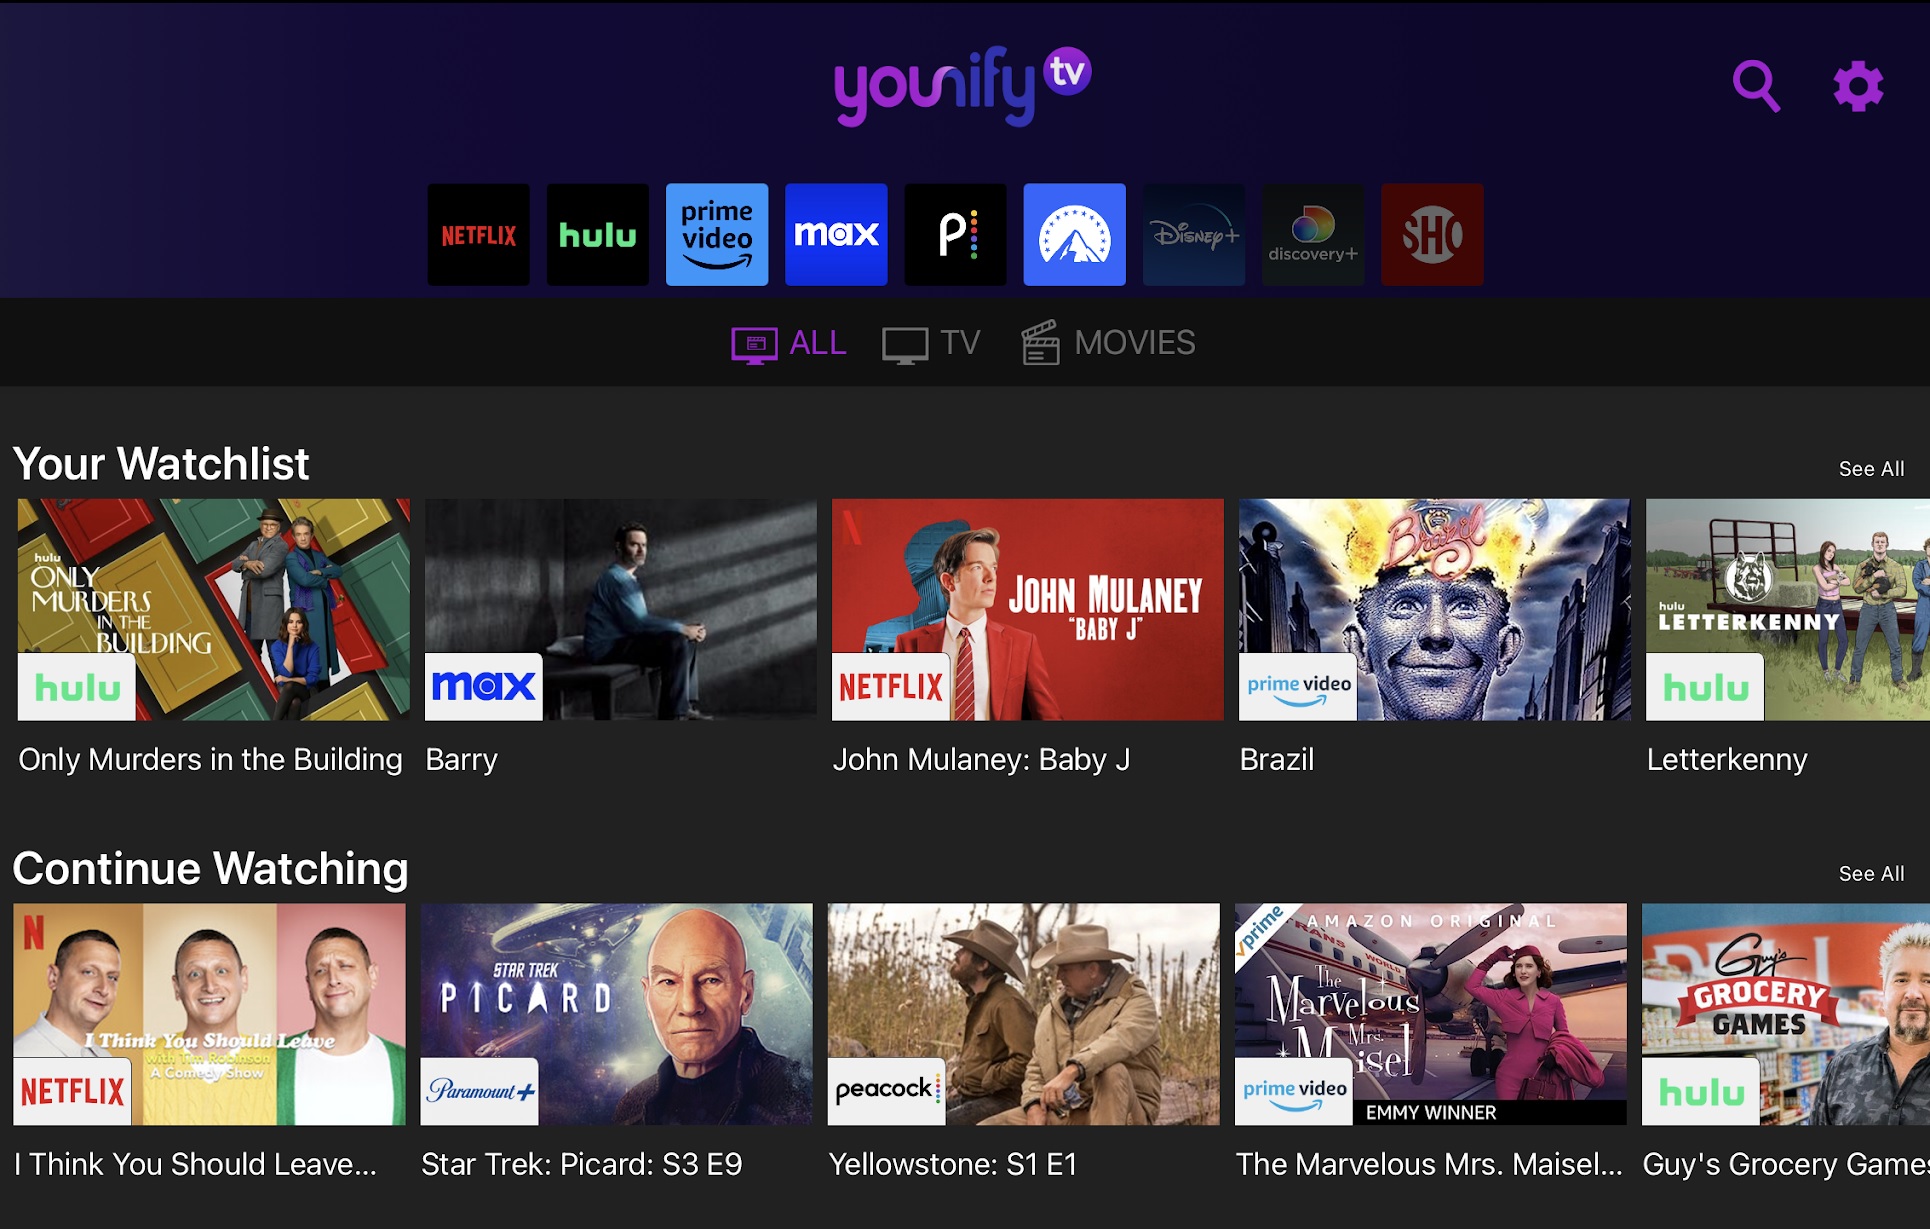Image resolution: width=1930 pixels, height=1229 pixels.
Task: Switch to the TV tab
Action: pyautogui.click(x=931, y=343)
